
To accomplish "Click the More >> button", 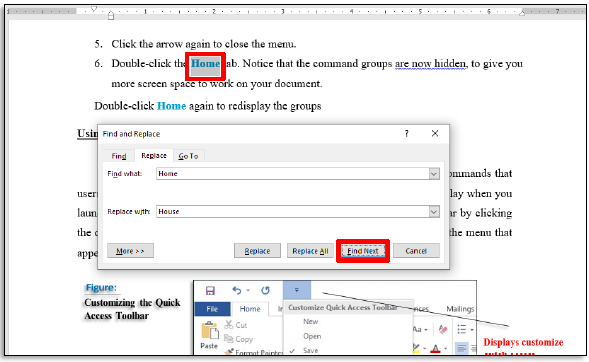I will click(x=130, y=251).
